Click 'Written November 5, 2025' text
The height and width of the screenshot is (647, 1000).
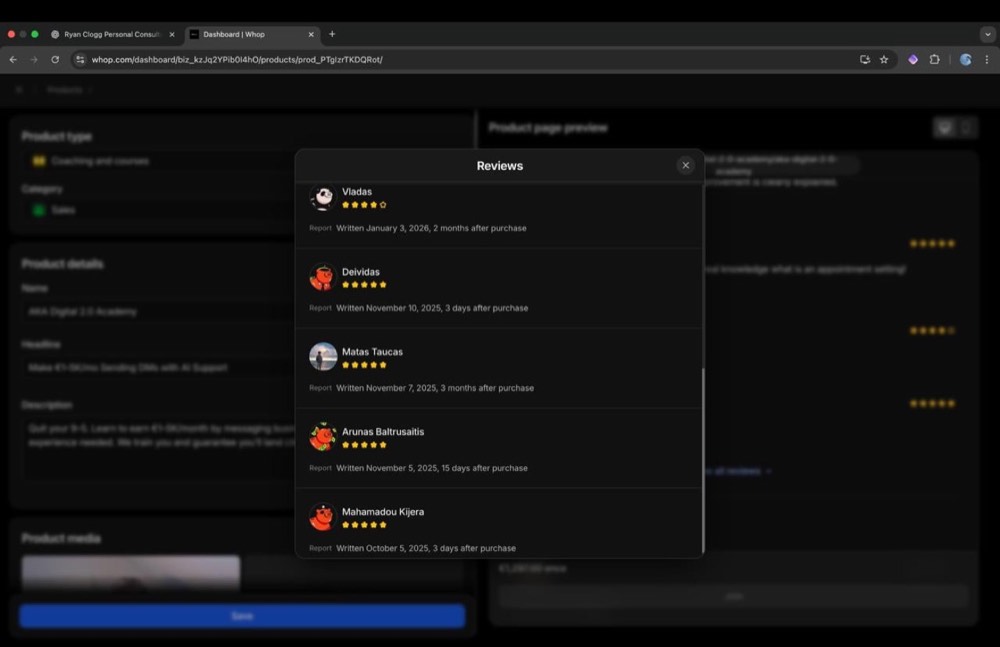(386, 468)
